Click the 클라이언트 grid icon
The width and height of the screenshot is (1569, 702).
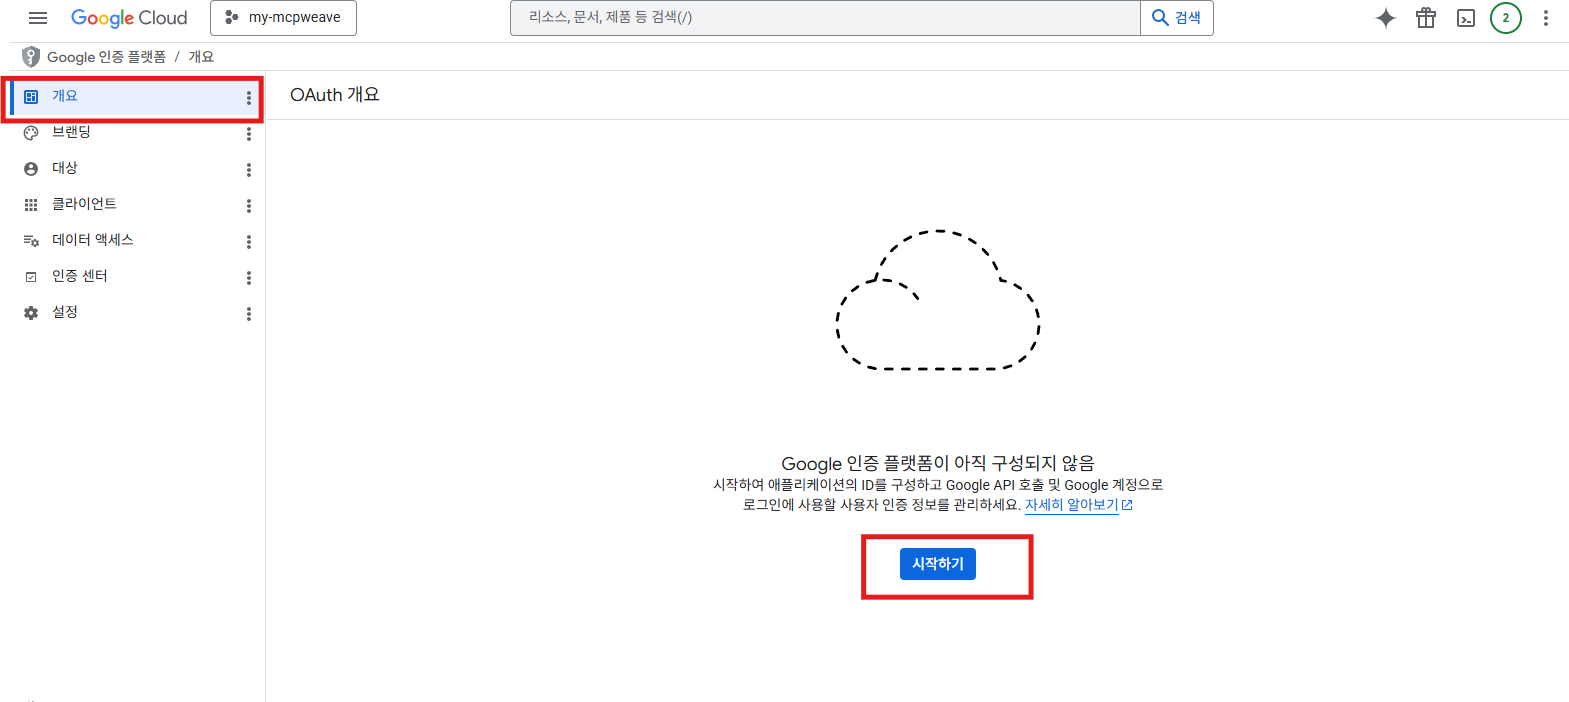pyautogui.click(x=31, y=205)
